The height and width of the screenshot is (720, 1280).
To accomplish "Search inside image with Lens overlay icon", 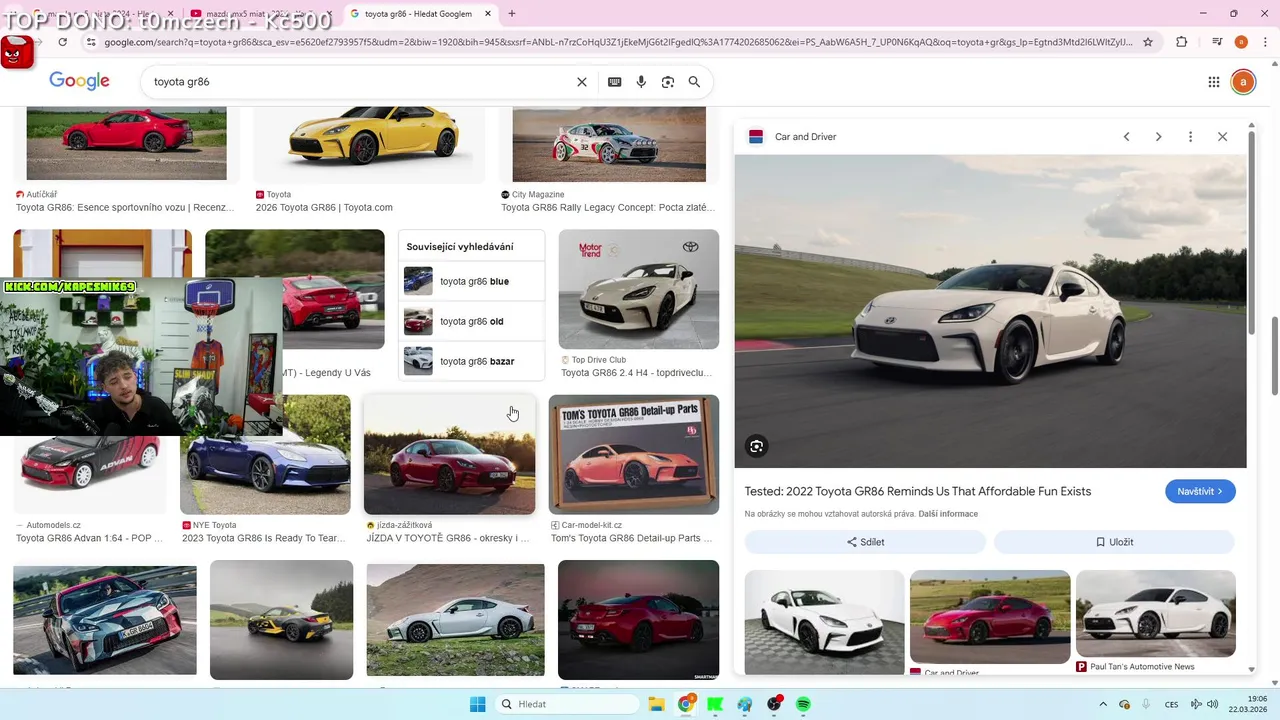I will click(x=757, y=447).
